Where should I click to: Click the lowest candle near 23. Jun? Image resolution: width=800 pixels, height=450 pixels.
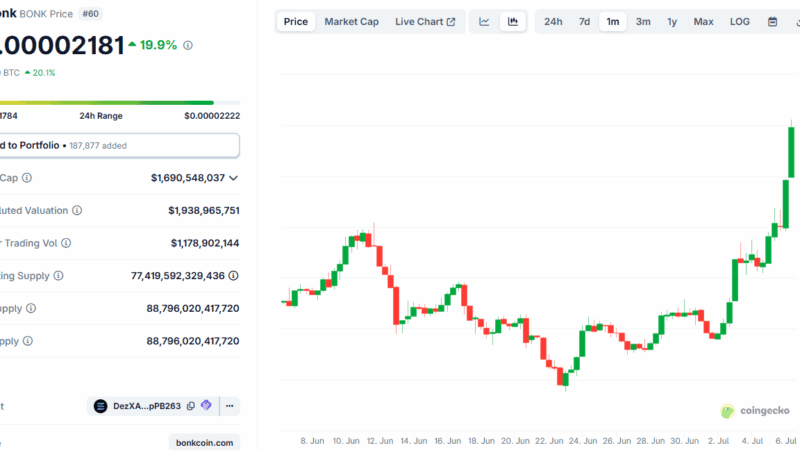(565, 380)
